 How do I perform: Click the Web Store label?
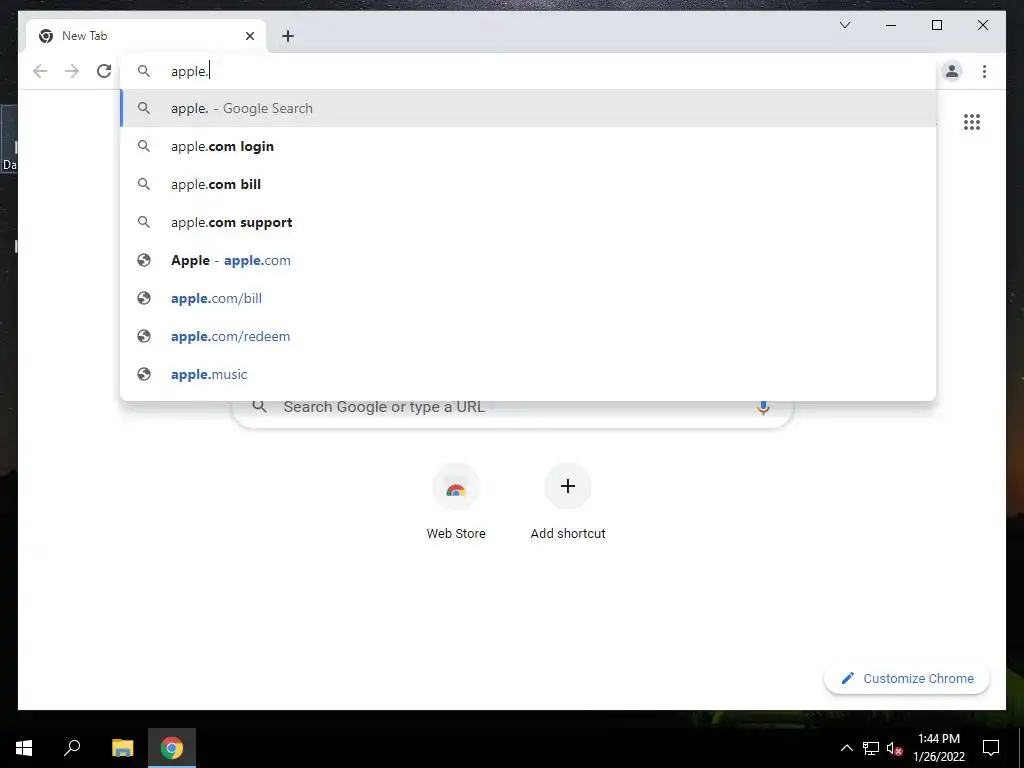click(456, 534)
